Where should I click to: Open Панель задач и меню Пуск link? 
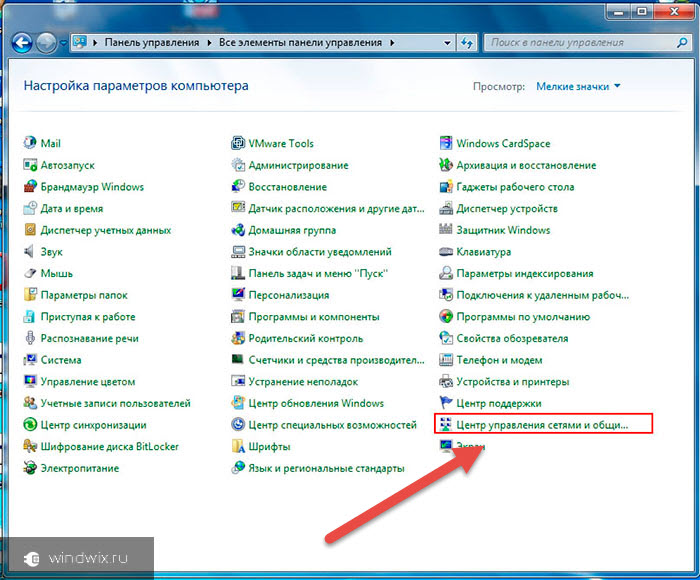[x=318, y=273]
